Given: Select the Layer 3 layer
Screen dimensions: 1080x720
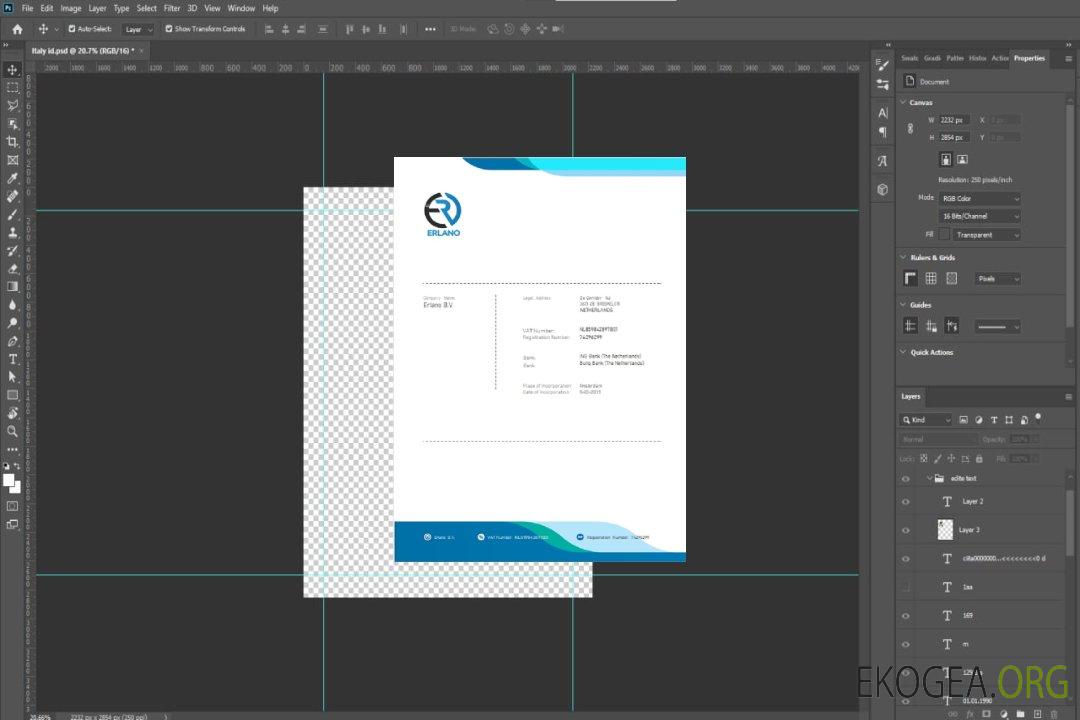Looking at the screenshot, I should [970, 530].
